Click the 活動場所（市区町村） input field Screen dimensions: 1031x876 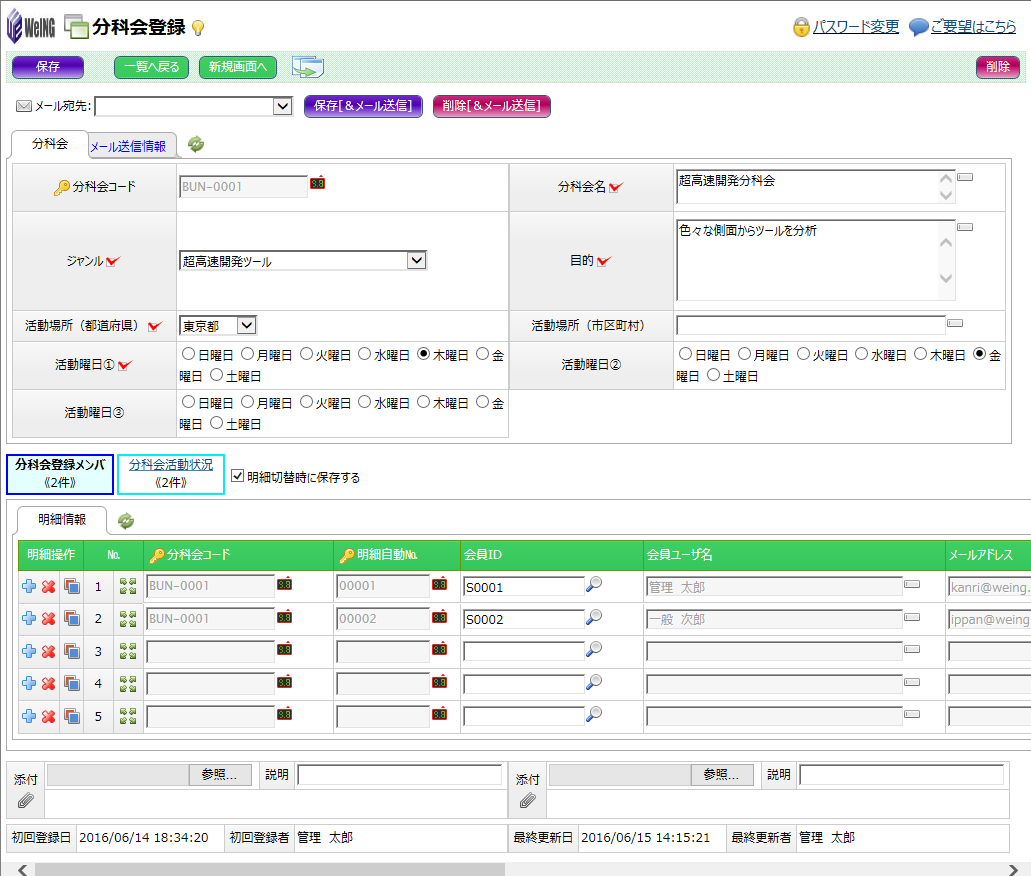click(810, 325)
